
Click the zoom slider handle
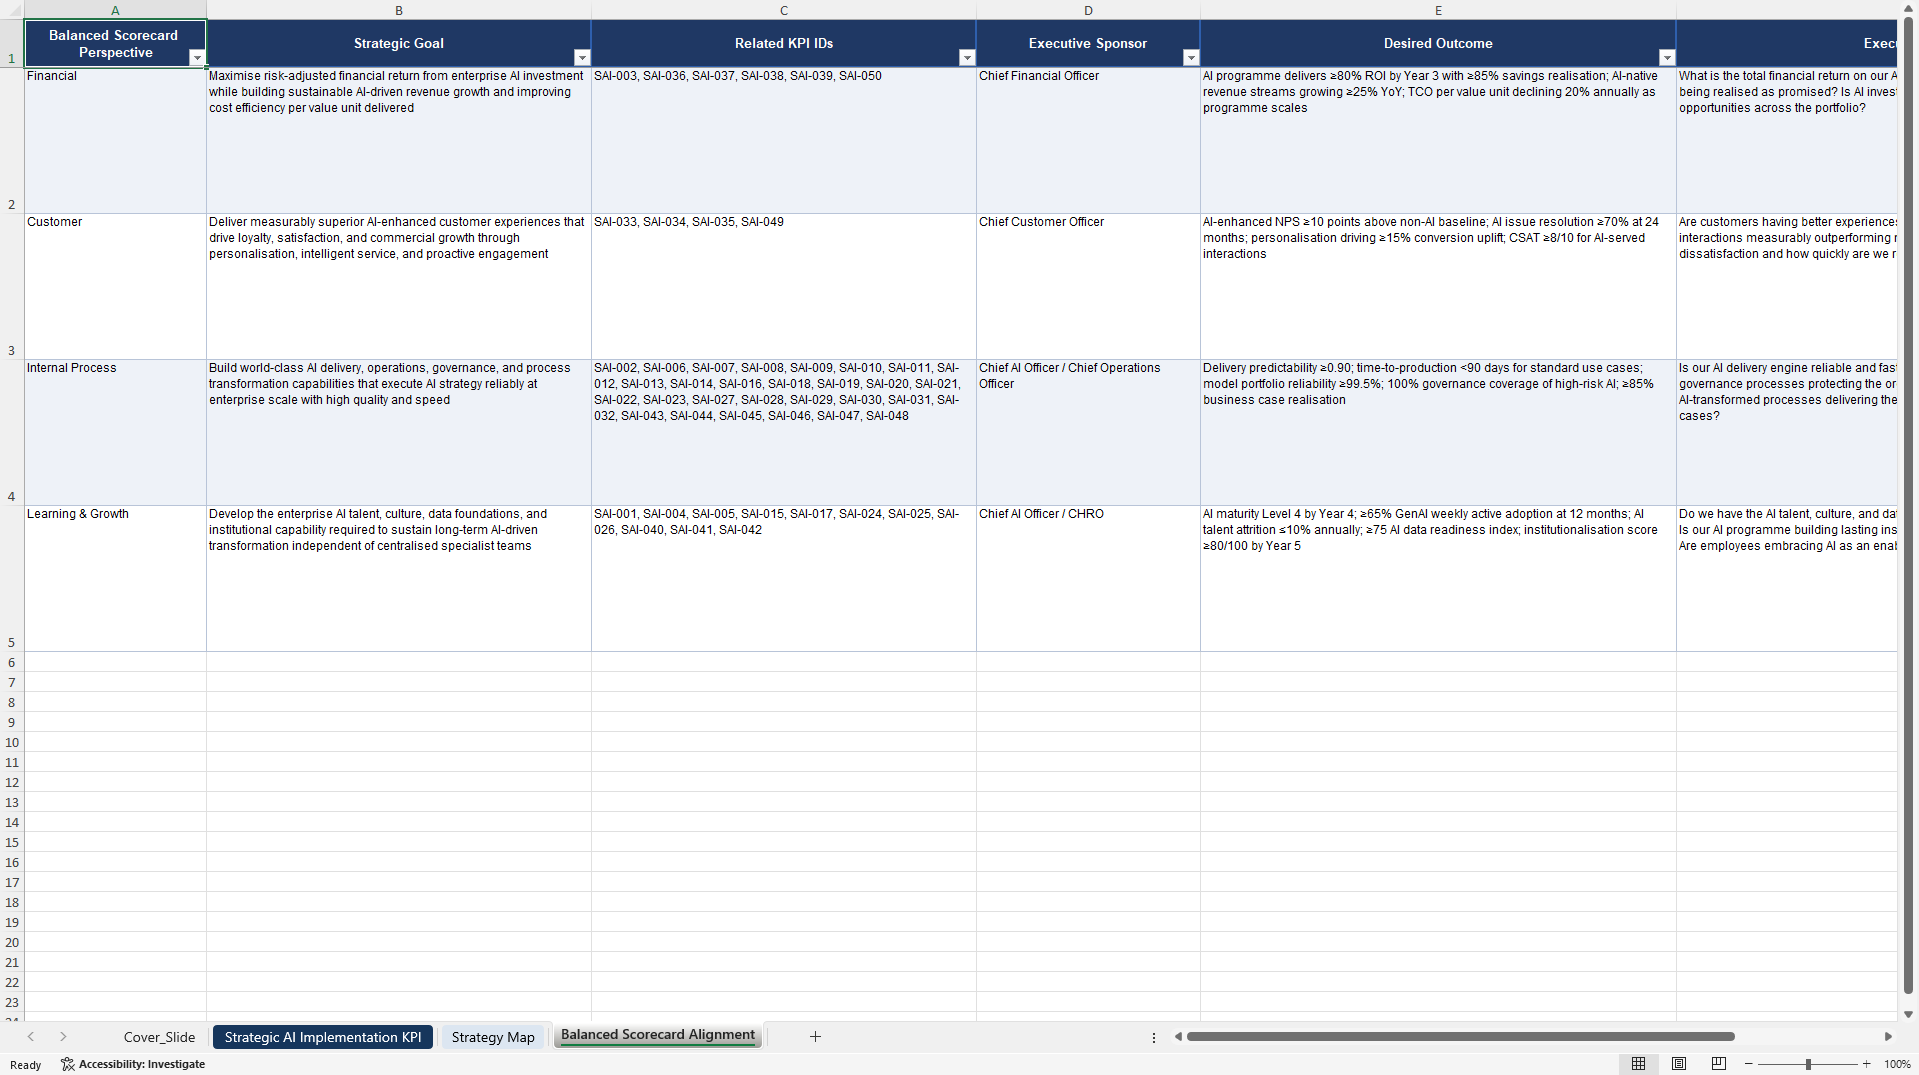point(1808,1064)
